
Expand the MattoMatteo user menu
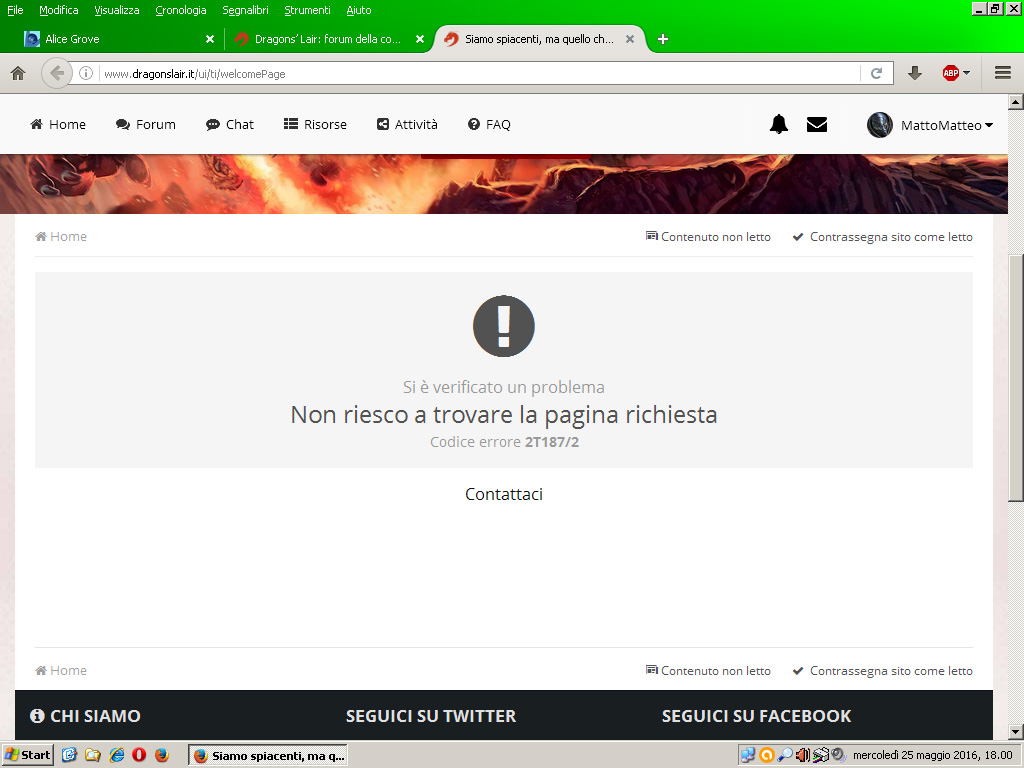(x=988, y=125)
